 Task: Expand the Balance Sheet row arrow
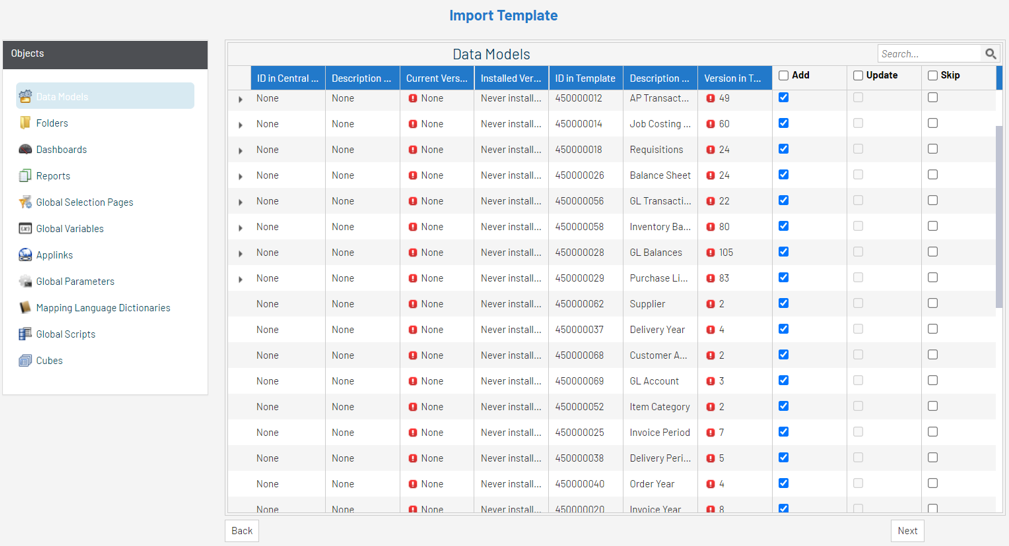[x=241, y=176]
